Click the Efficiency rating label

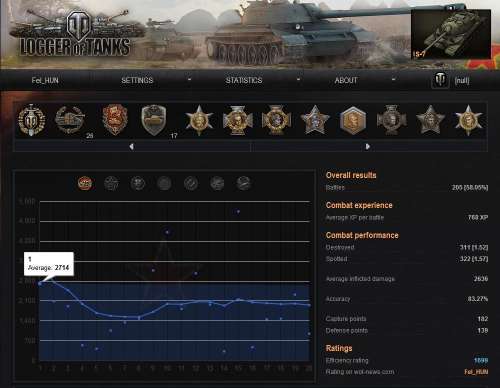click(x=347, y=360)
